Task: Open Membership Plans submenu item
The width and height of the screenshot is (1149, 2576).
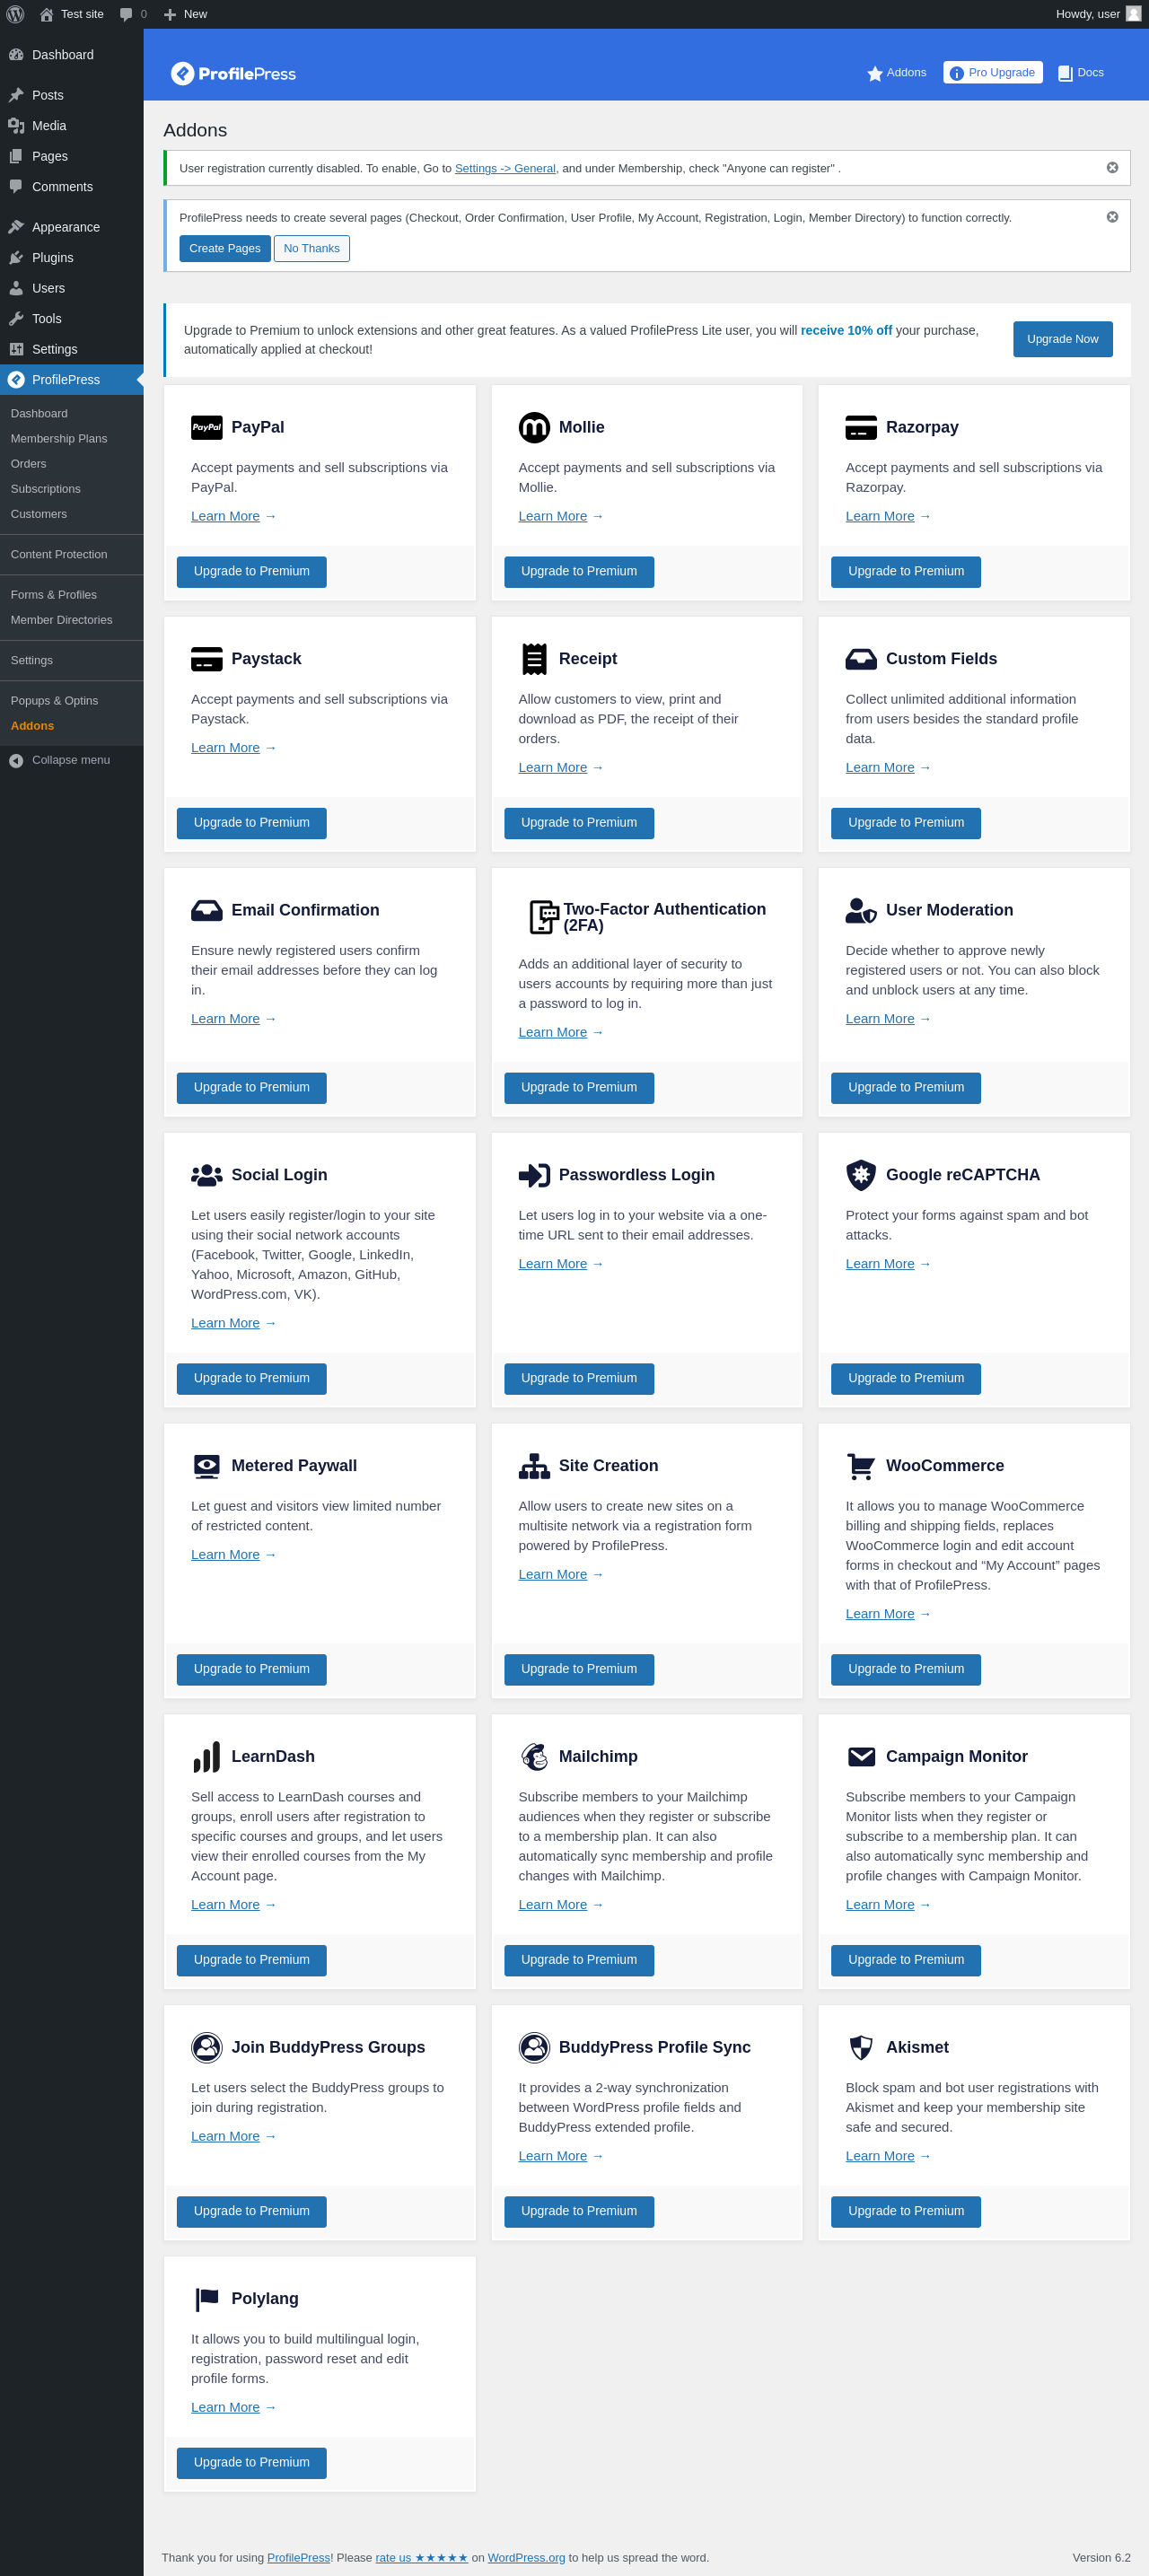Action: (x=59, y=439)
